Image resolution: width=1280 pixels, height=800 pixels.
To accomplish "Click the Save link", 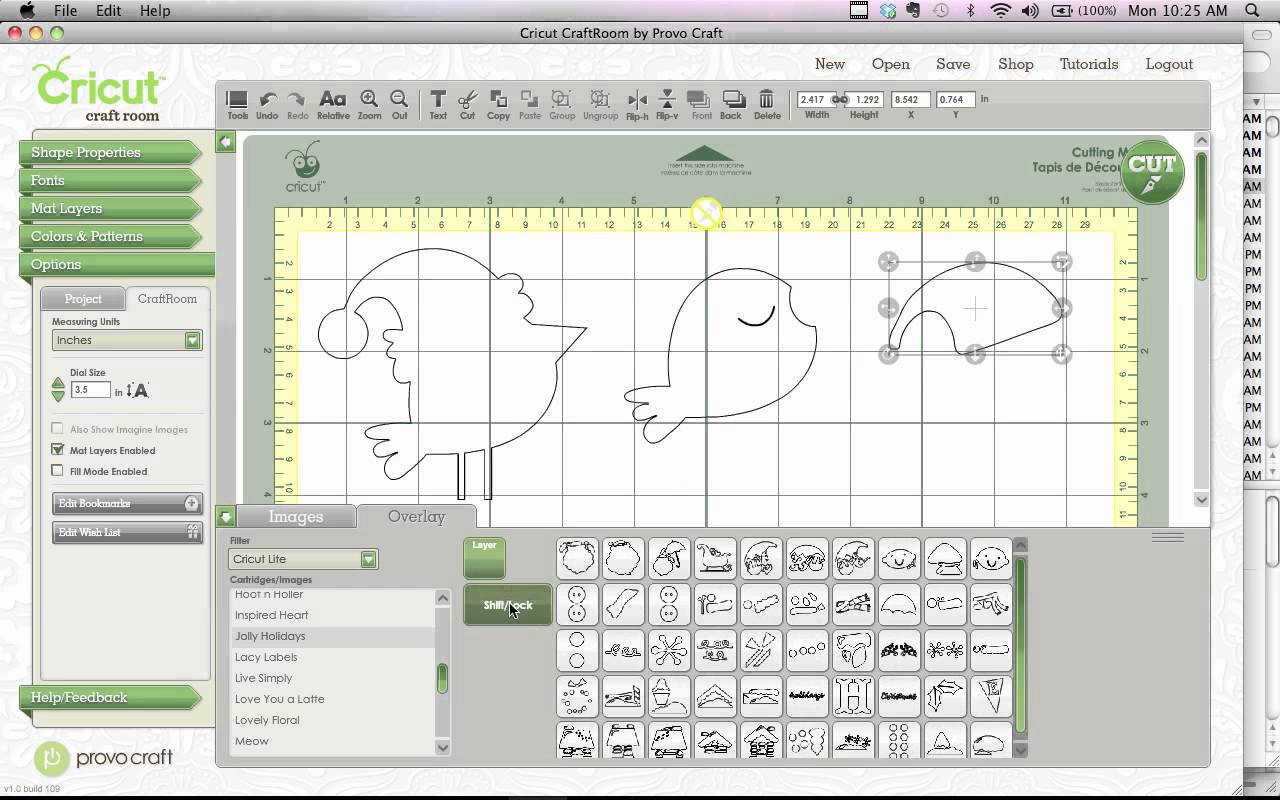I will [953, 64].
